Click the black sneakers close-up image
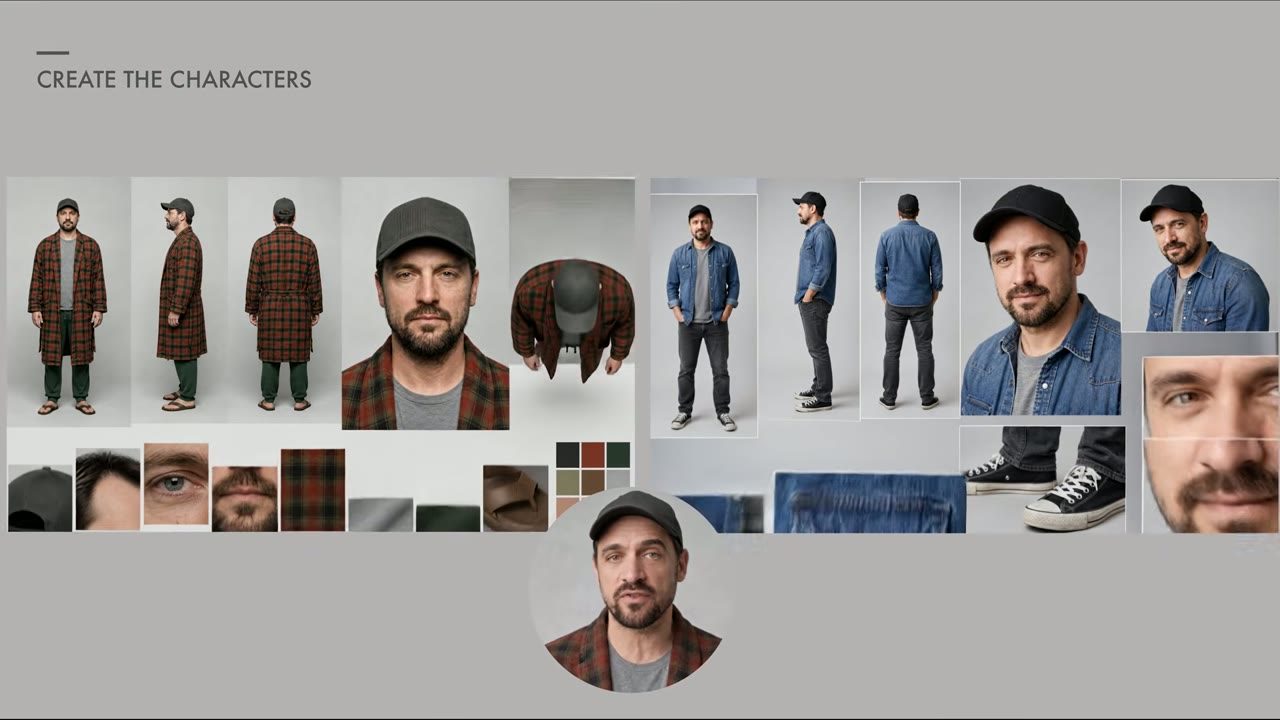This screenshot has height=720, width=1280. (1042, 480)
